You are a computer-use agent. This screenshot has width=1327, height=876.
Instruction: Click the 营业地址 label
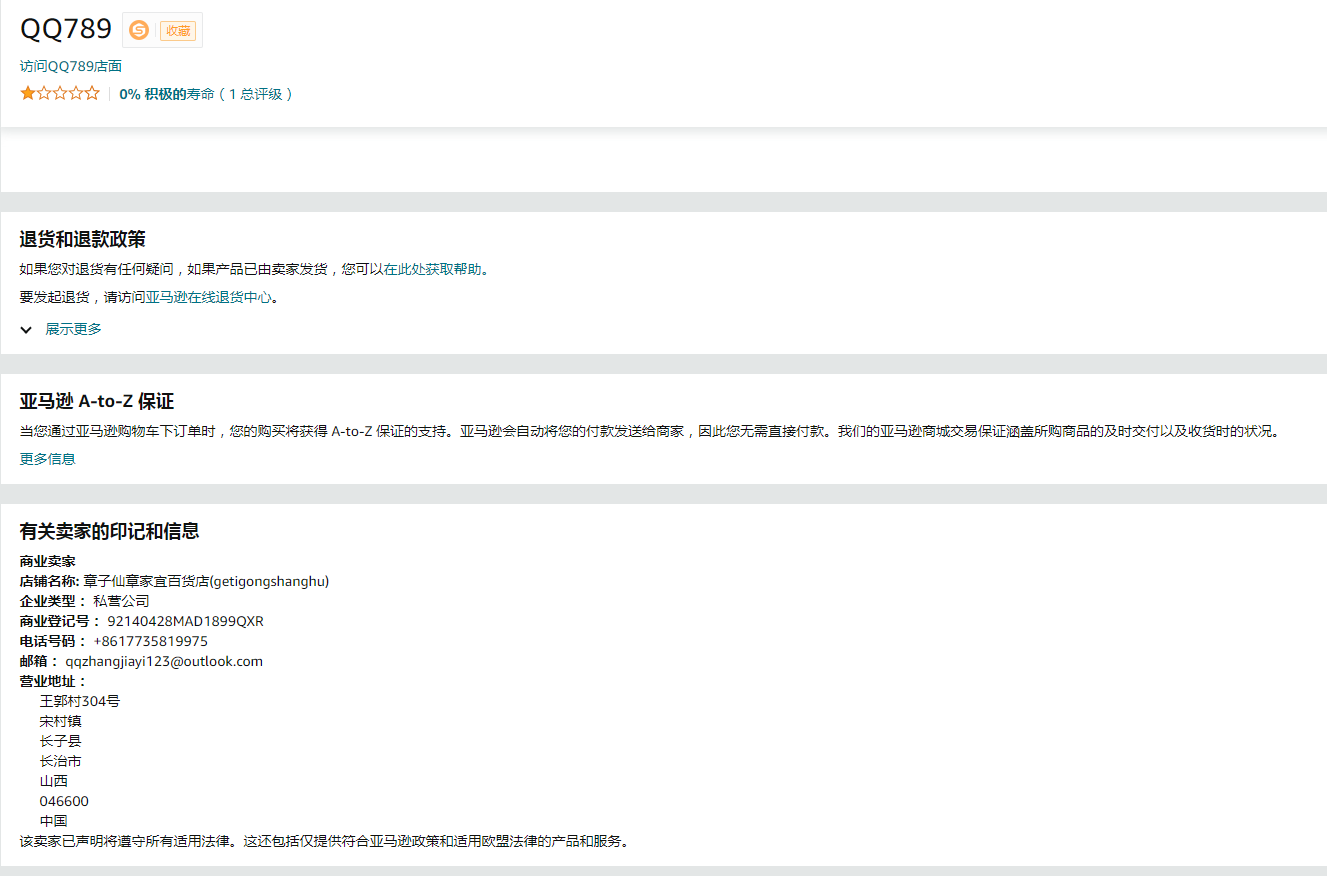(x=54, y=681)
